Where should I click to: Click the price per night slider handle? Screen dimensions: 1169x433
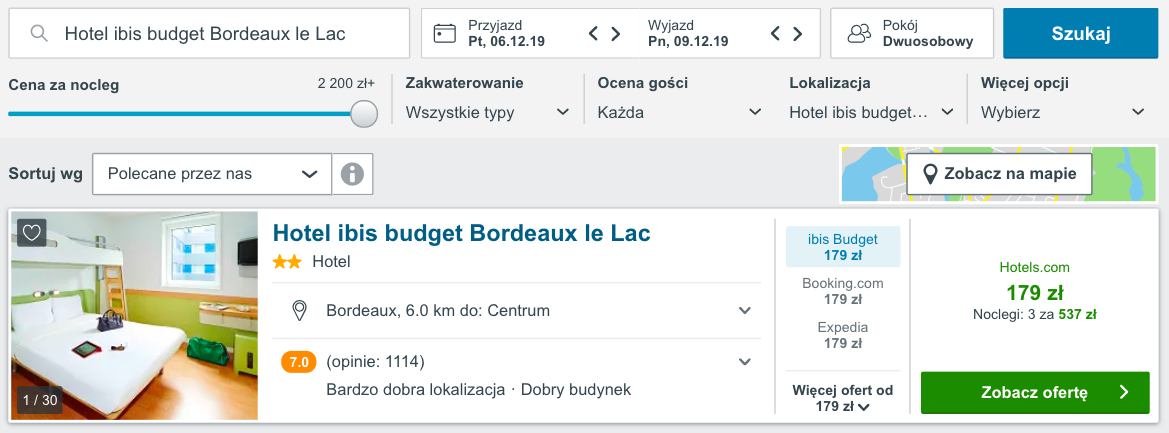(x=364, y=113)
